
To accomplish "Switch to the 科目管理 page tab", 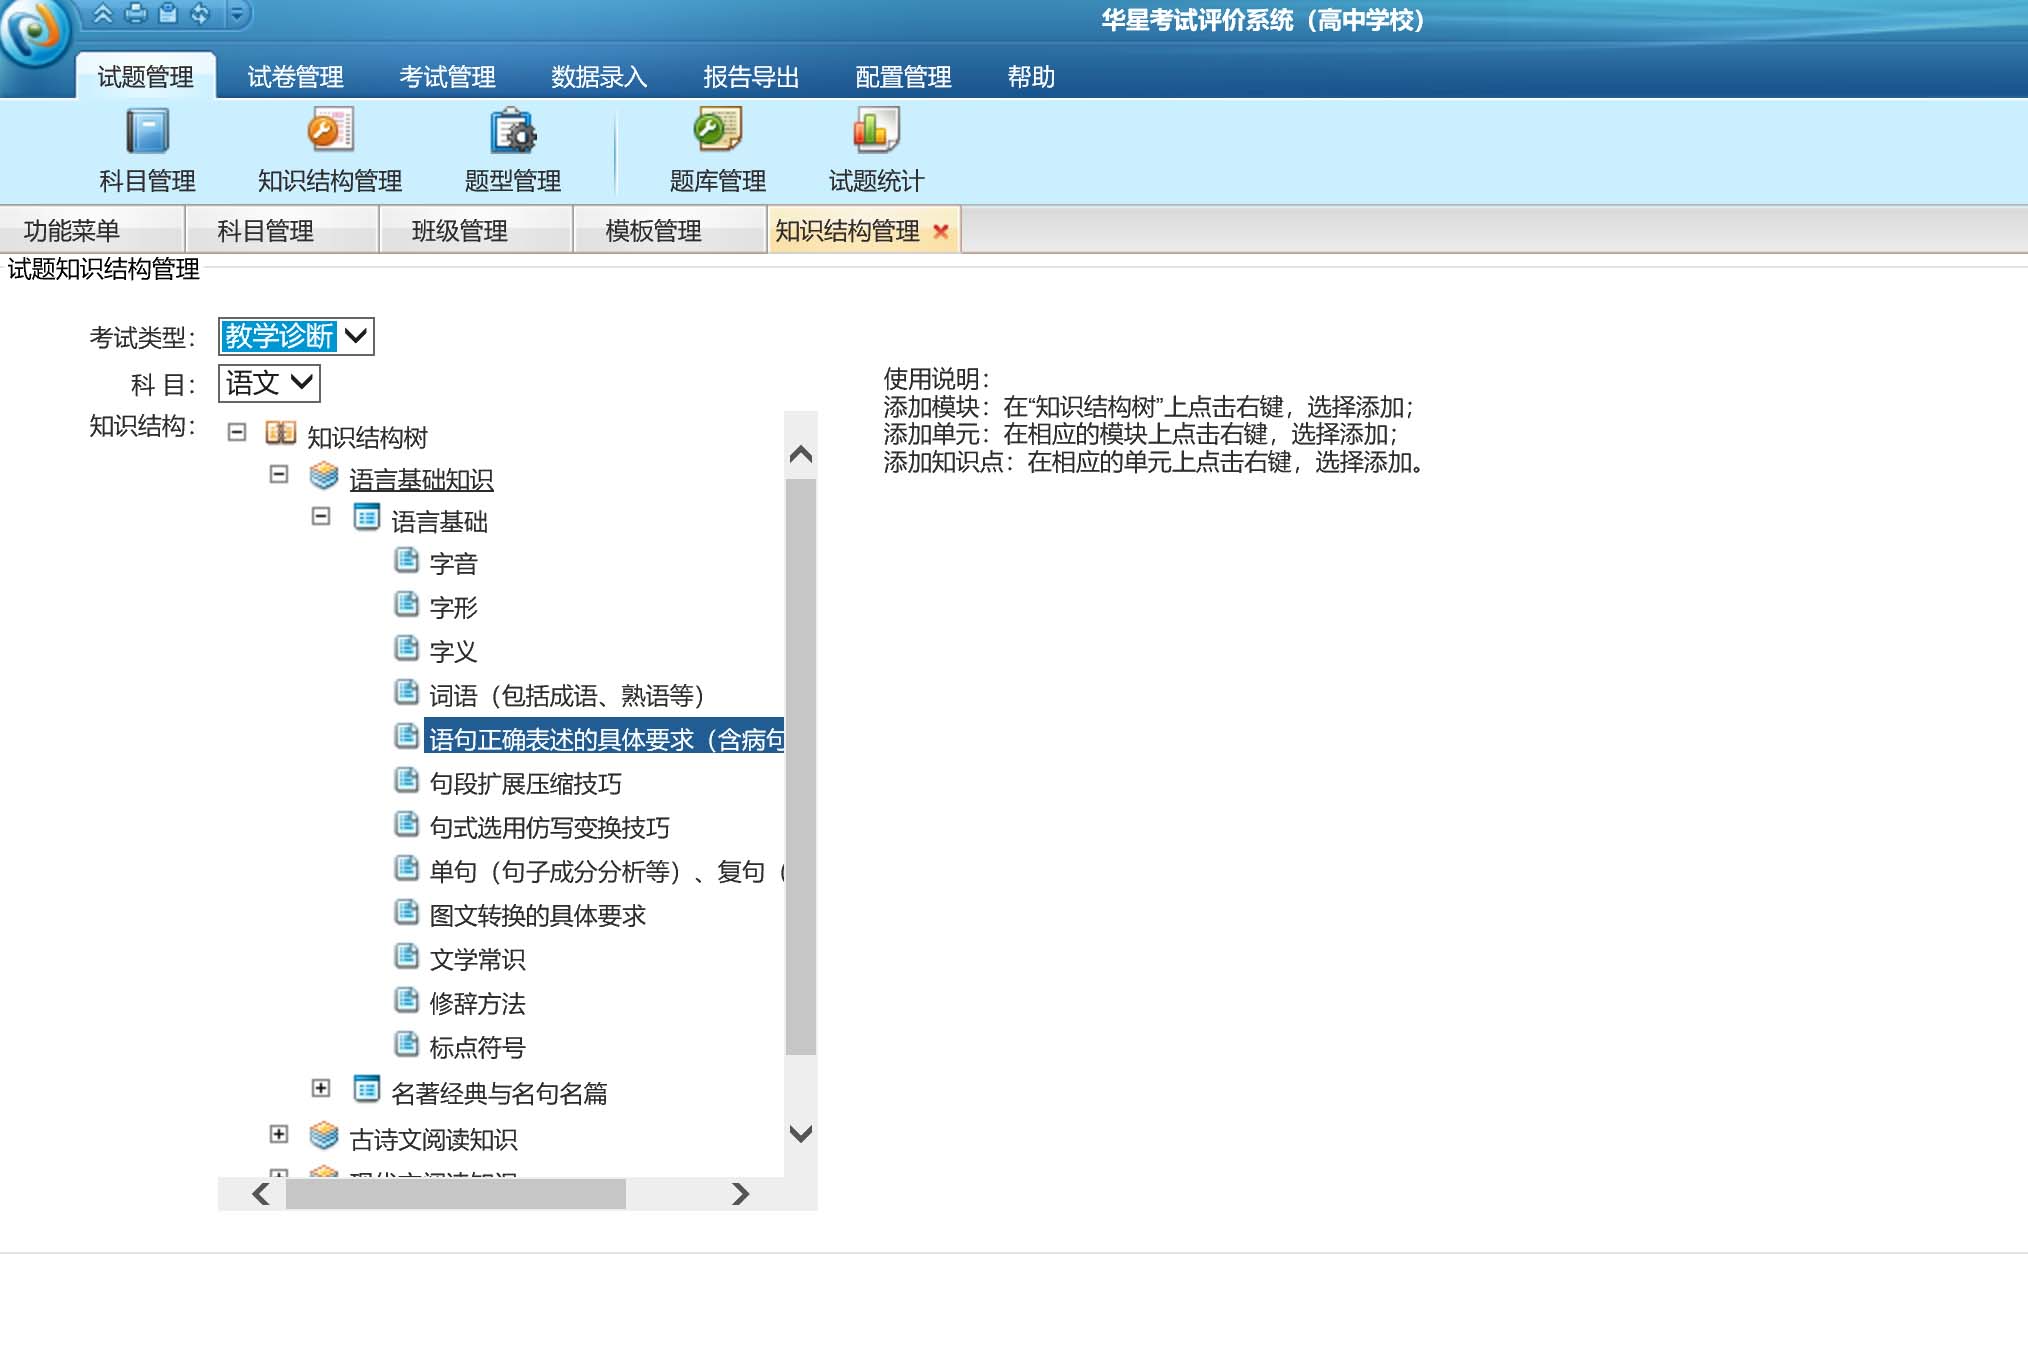I will [x=282, y=230].
